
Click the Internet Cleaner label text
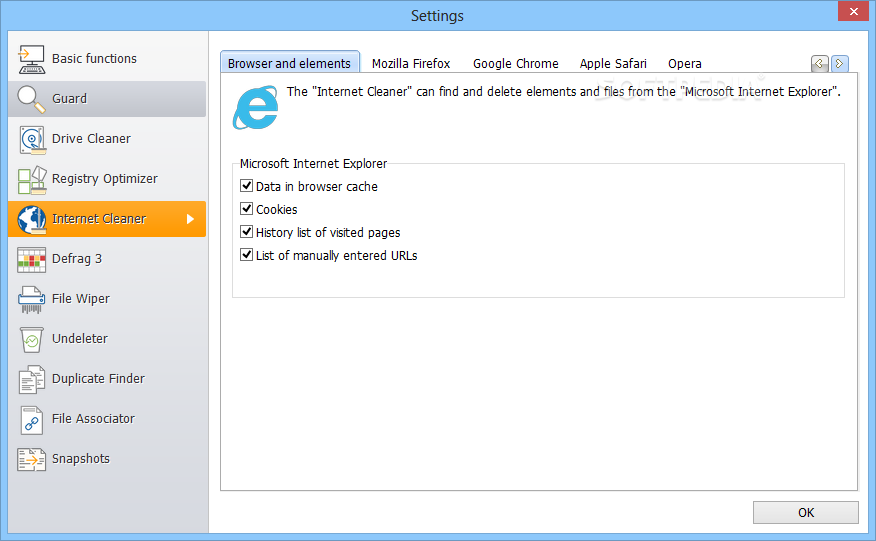click(x=99, y=219)
